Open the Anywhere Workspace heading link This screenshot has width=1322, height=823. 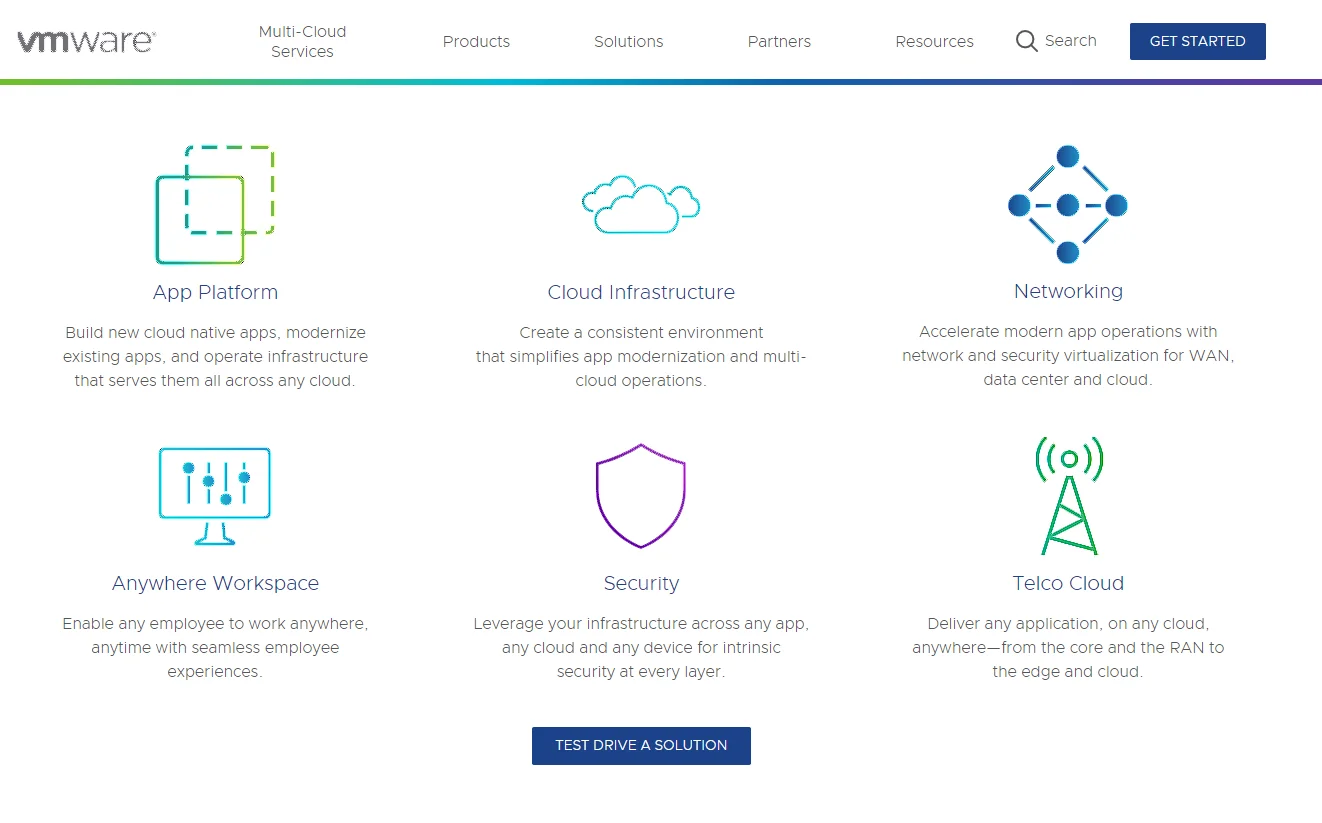click(x=215, y=583)
